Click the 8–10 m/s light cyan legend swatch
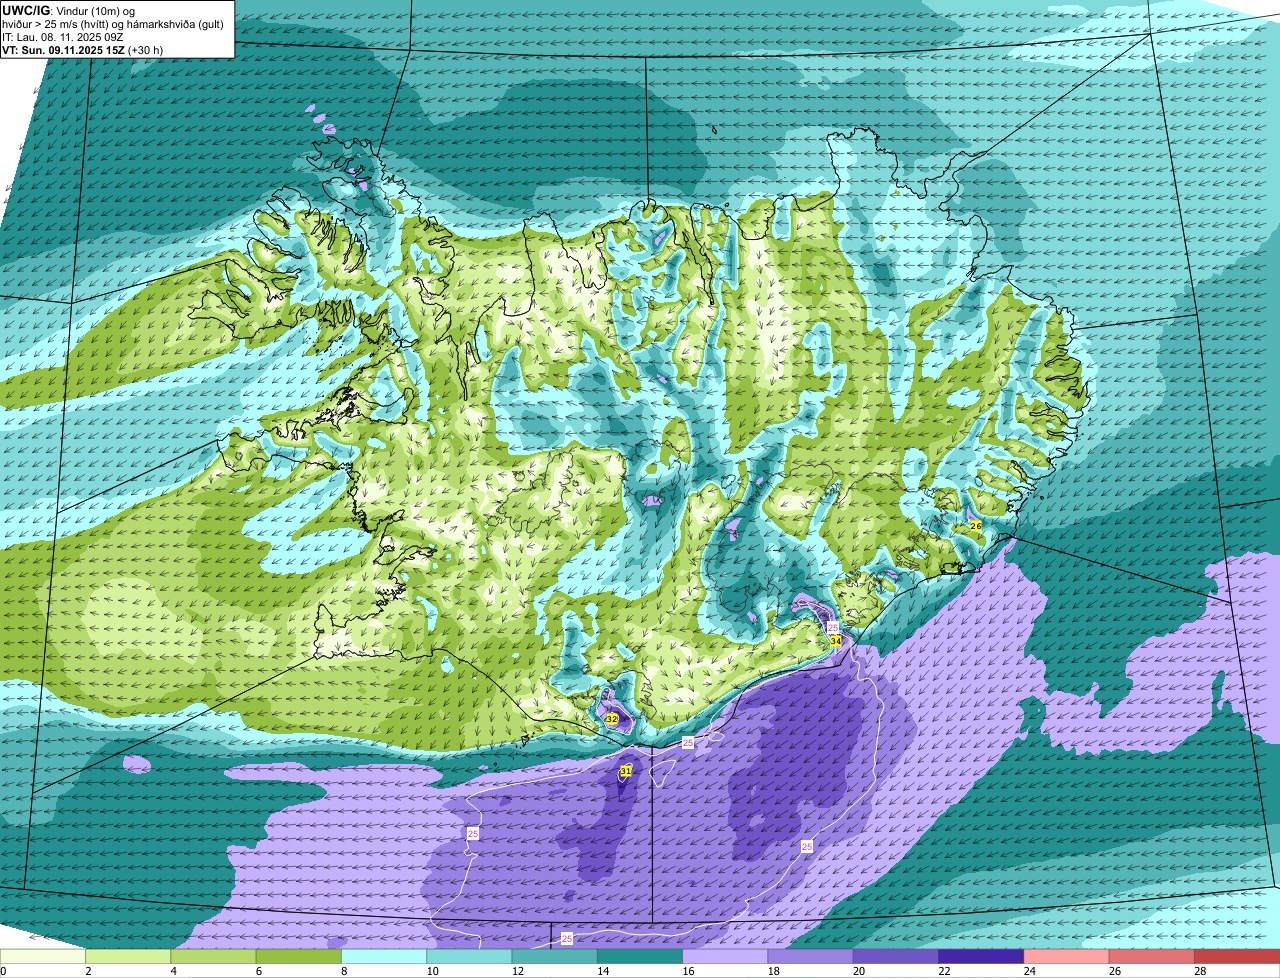The width and height of the screenshot is (1280, 978). click(x=384, y=956)
